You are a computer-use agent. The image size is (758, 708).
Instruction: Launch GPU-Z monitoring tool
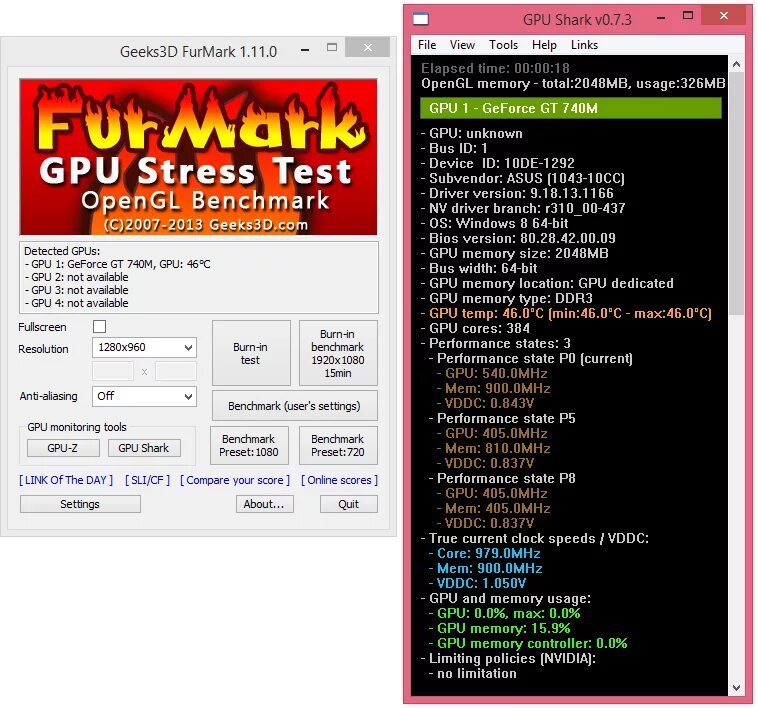(x=63, y=448)
